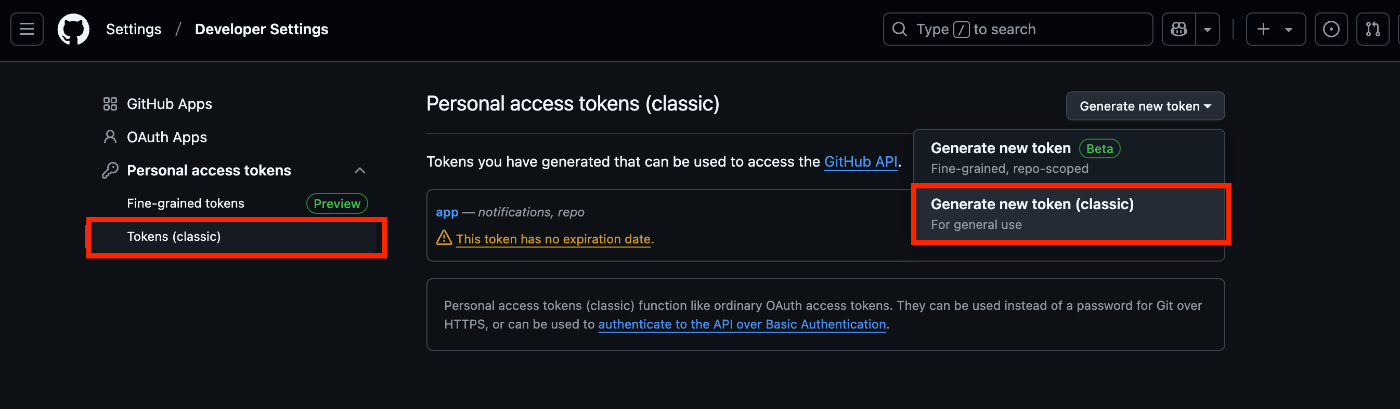Click the warning icon beside expiration notice
The width and height of the screenshot is (1400, 409).
(444, 239)
